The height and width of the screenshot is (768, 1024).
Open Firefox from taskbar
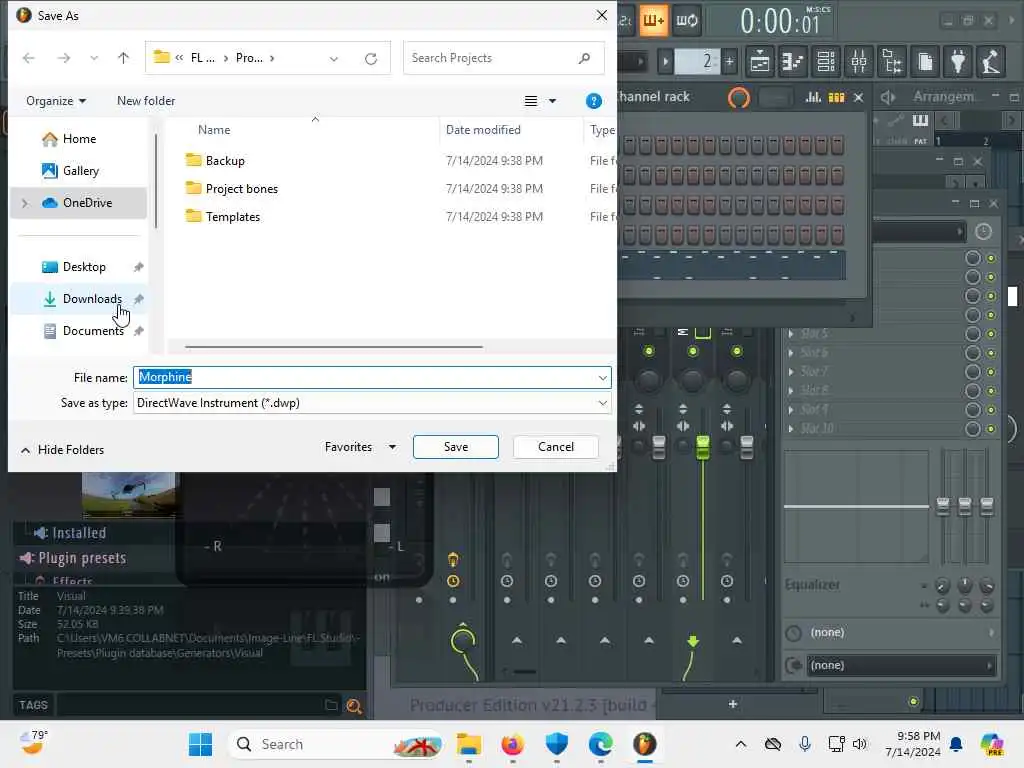coord(513,744)
